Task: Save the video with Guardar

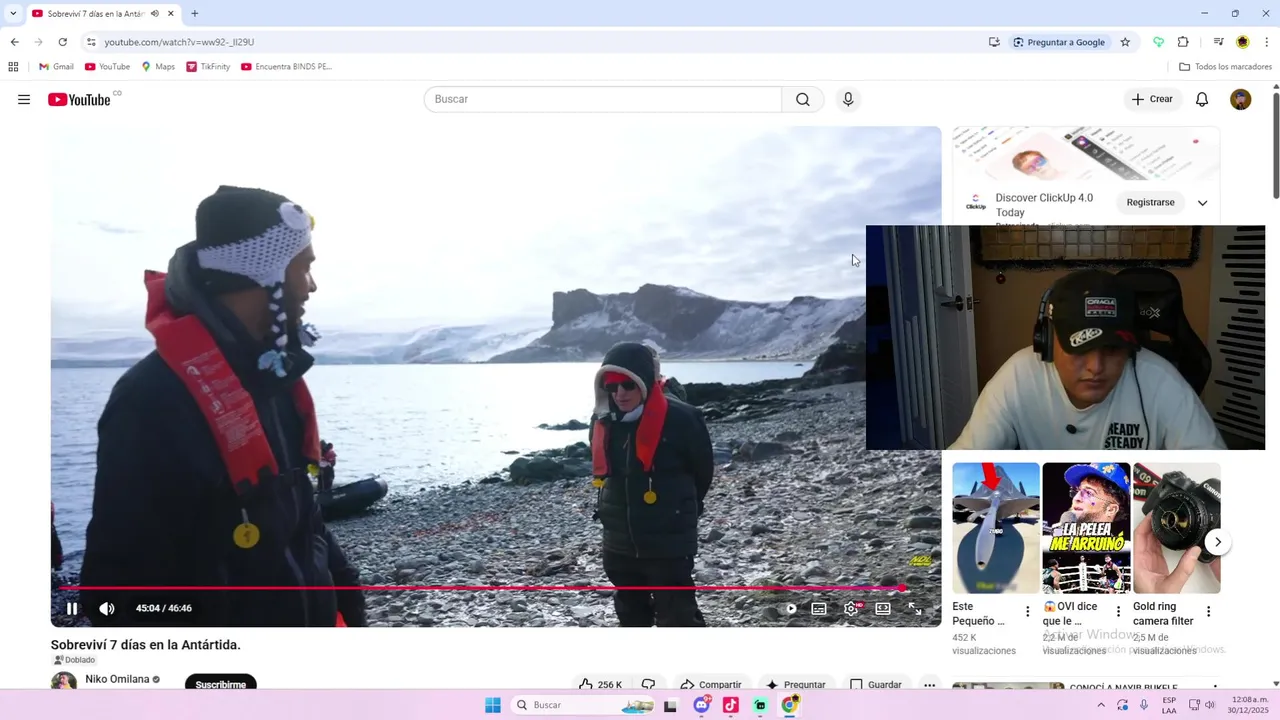Action: [876, 685]
